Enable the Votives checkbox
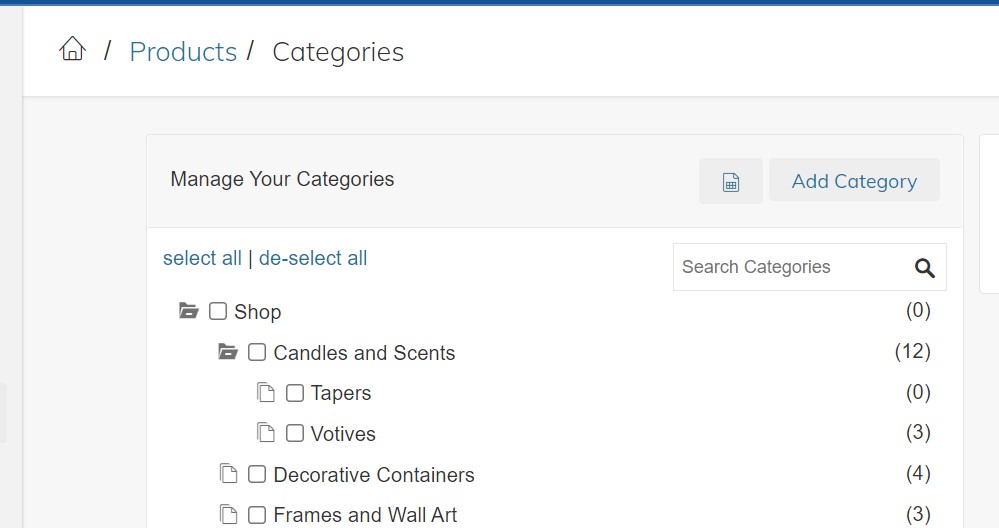The height and width of the screenshot is (528, 999). click(x=295, y=433)
